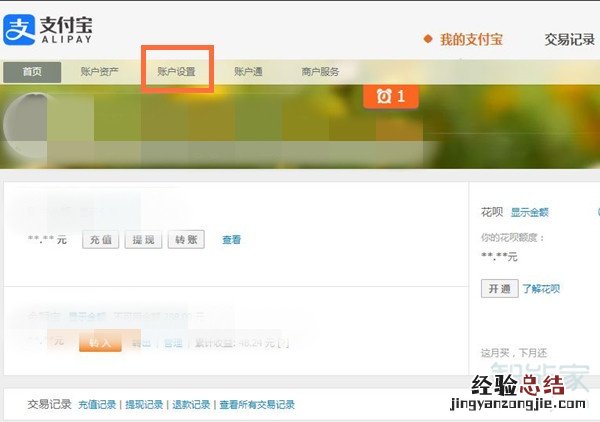This screenshot has width=600, height=422.
Task: Click the 查看 balance link
Action: coord(232,240)
